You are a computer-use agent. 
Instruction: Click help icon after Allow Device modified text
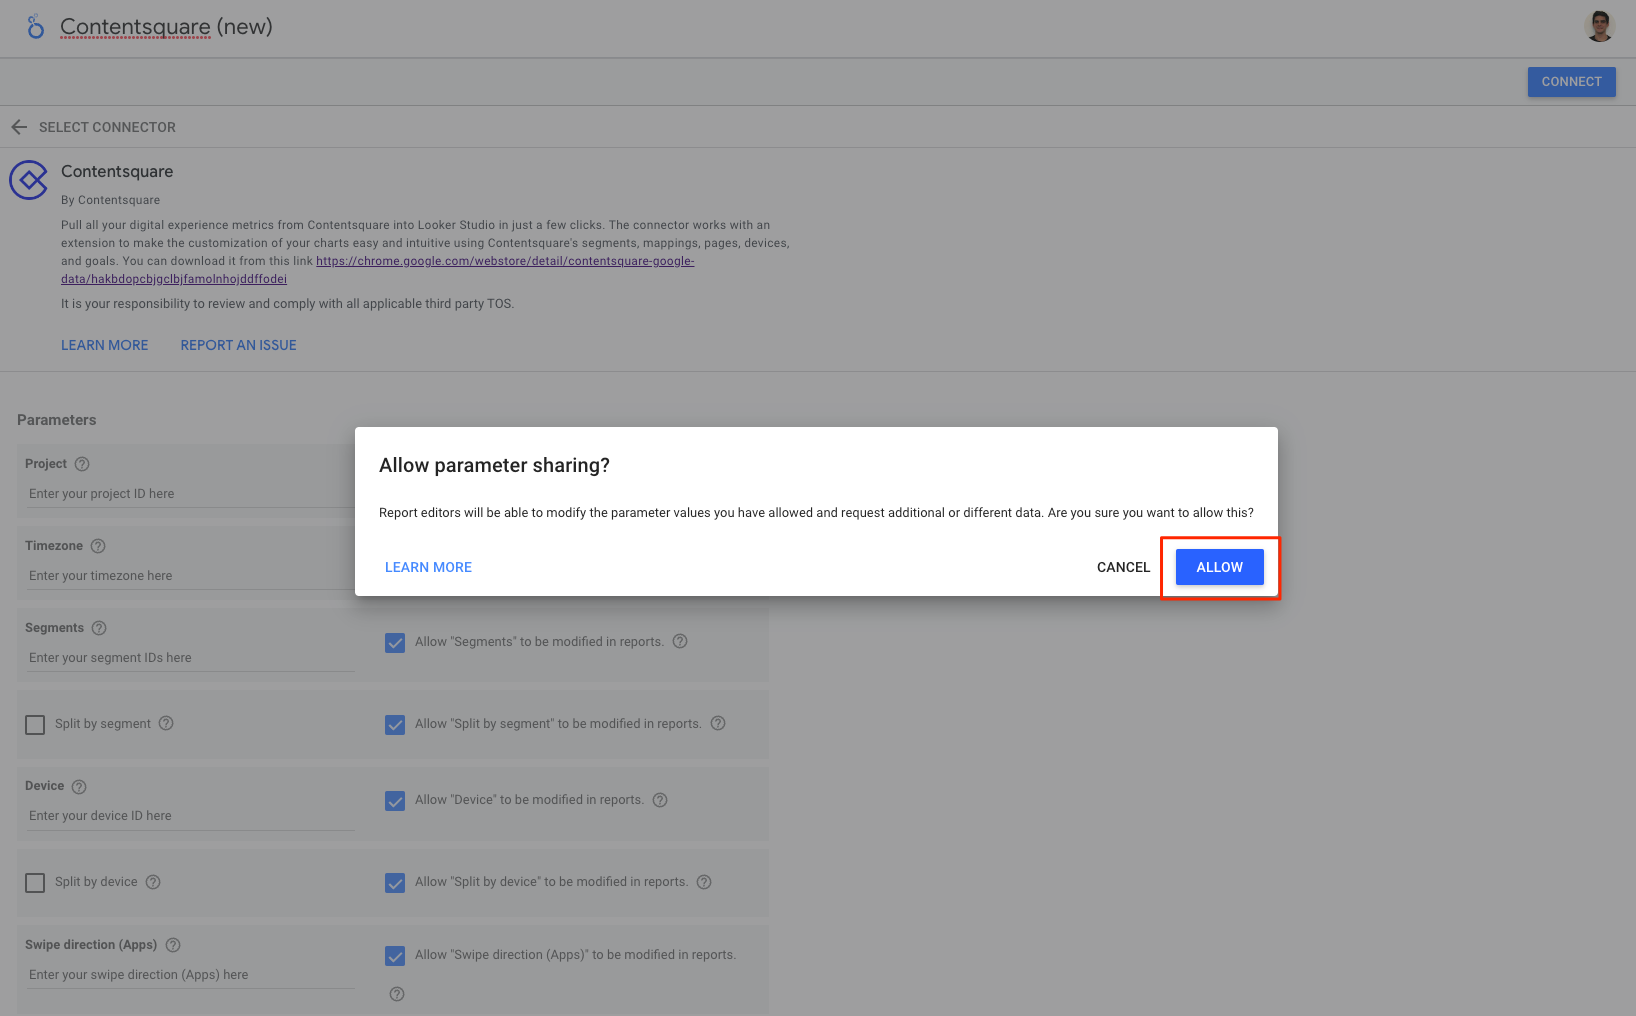660,800
